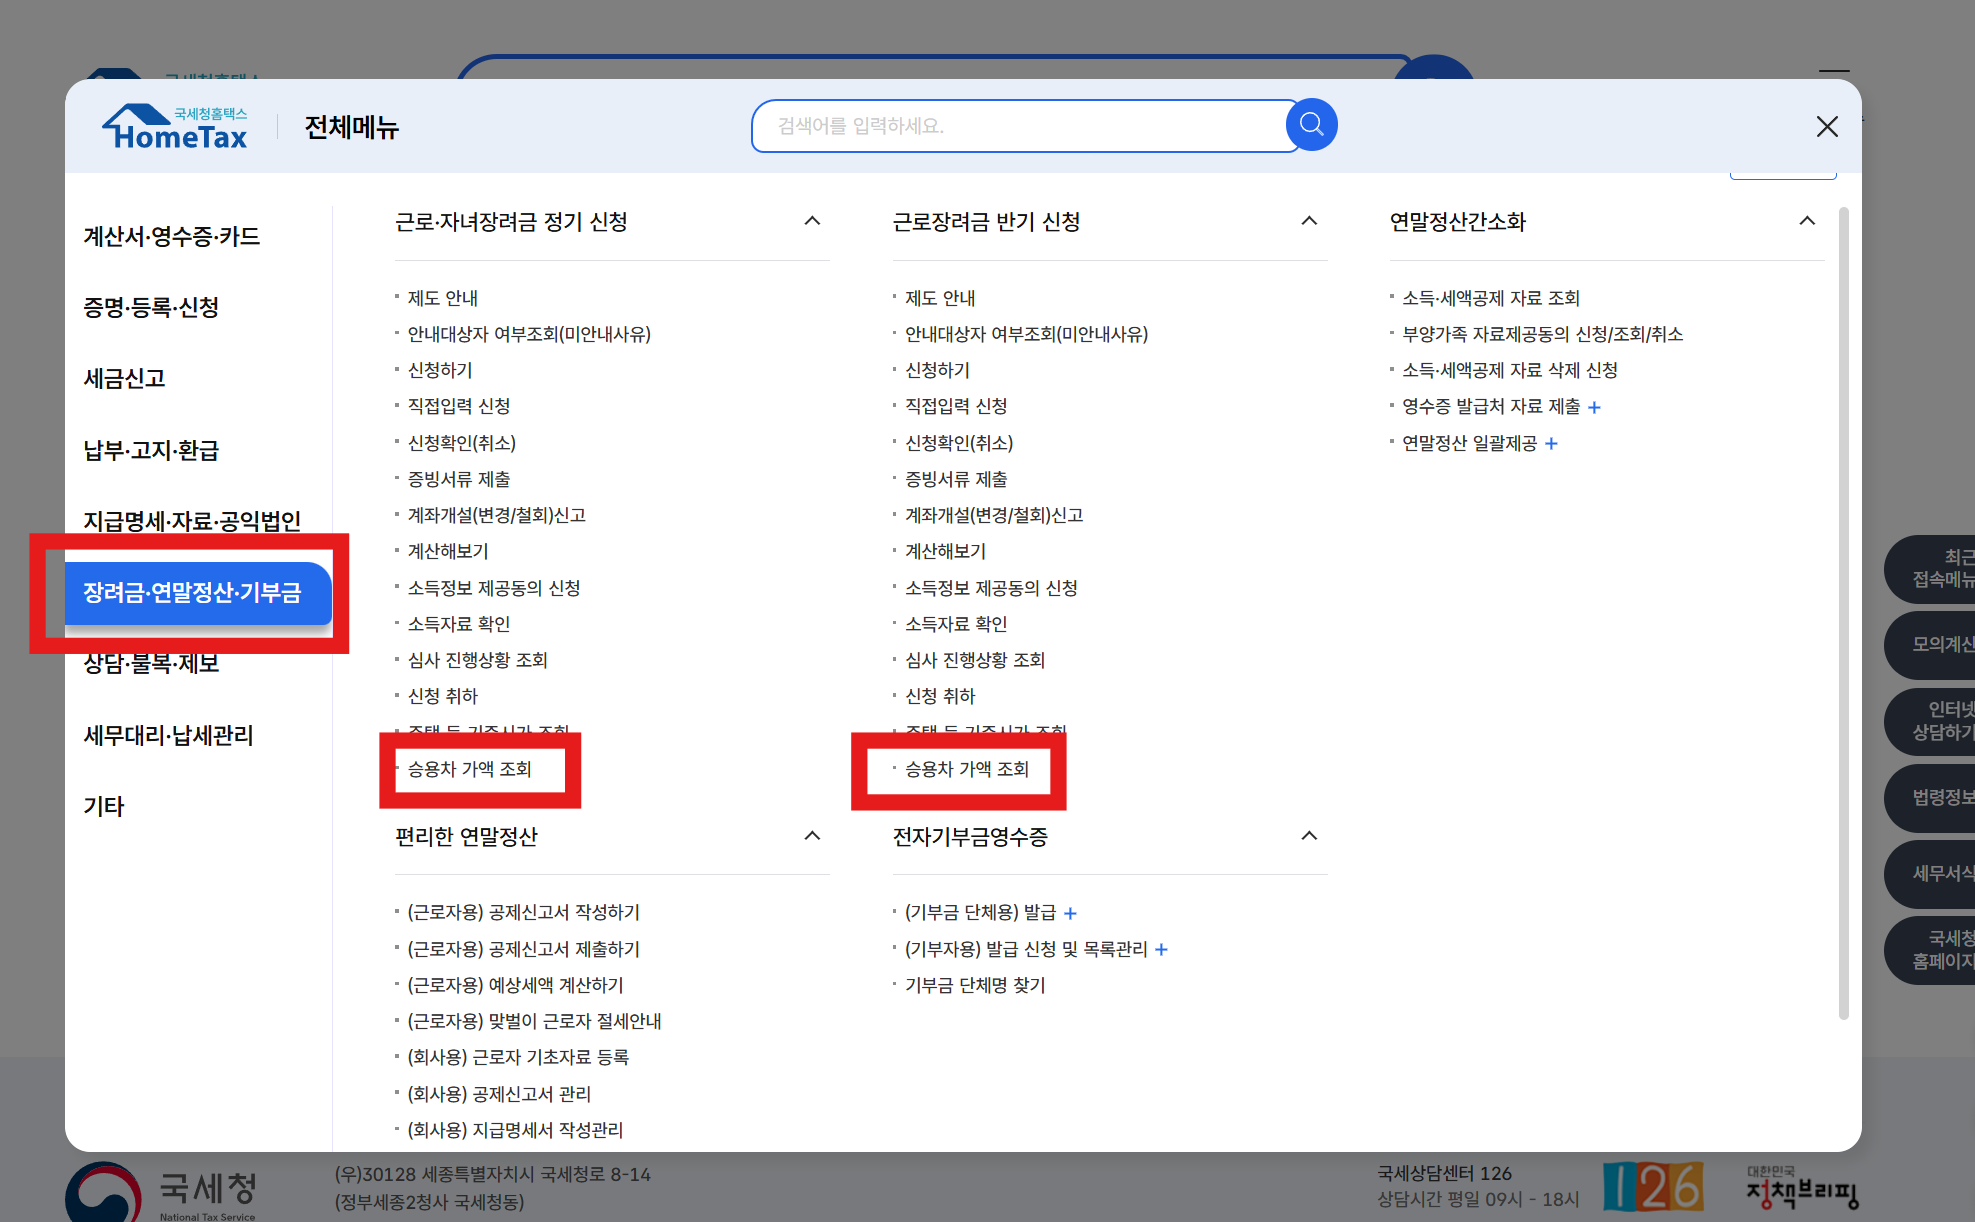Viewport: 1975px width, 1222px height.
Task: Click the 정책브리핑 logo in footer
Action: point(1801,1189)
